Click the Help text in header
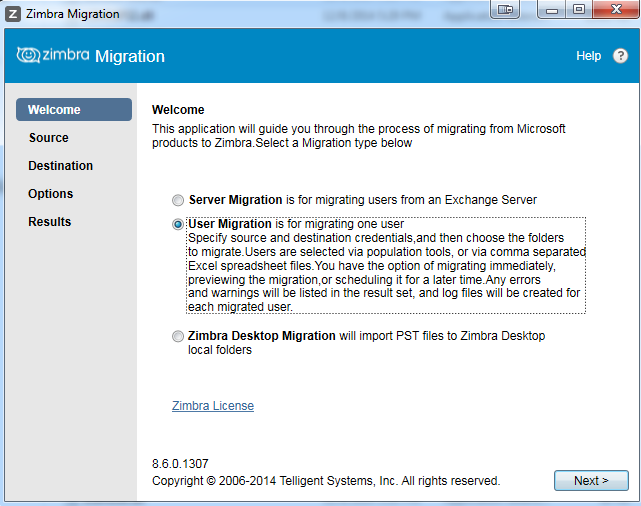This screenshot has height=506, width=641. coord(588,56)
